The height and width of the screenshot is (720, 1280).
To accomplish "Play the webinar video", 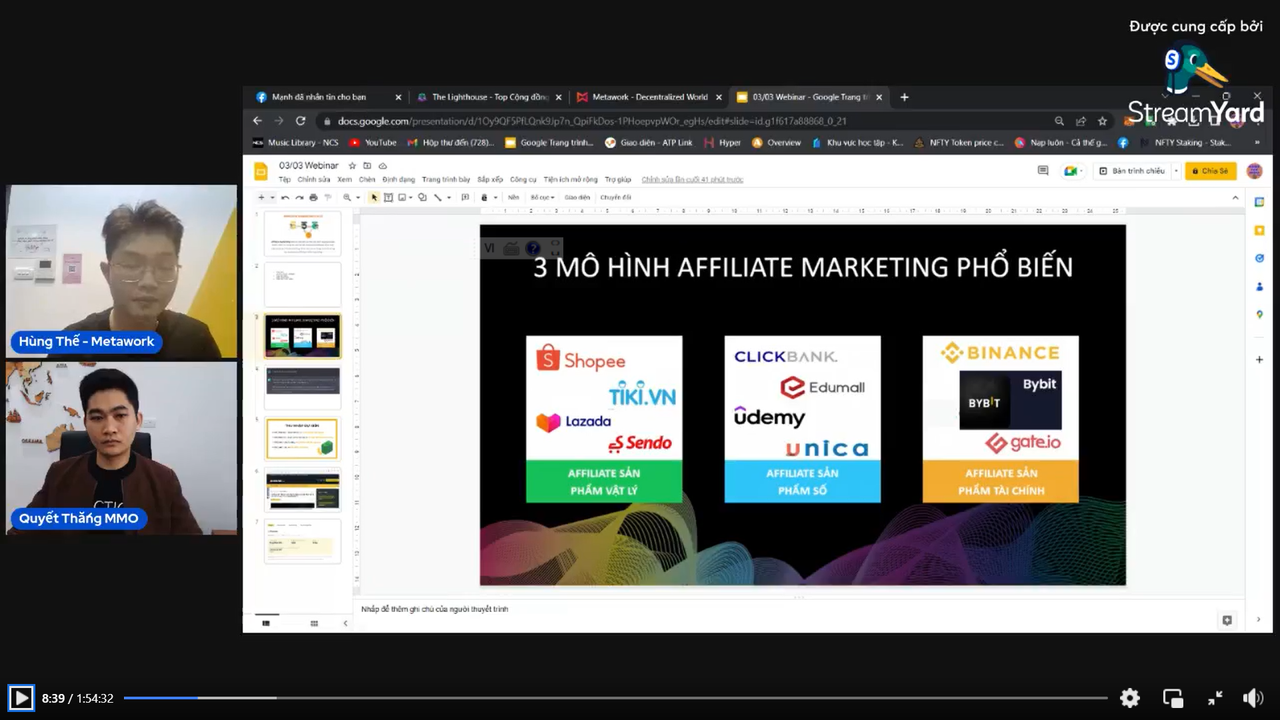I will [x=20, y=698].
